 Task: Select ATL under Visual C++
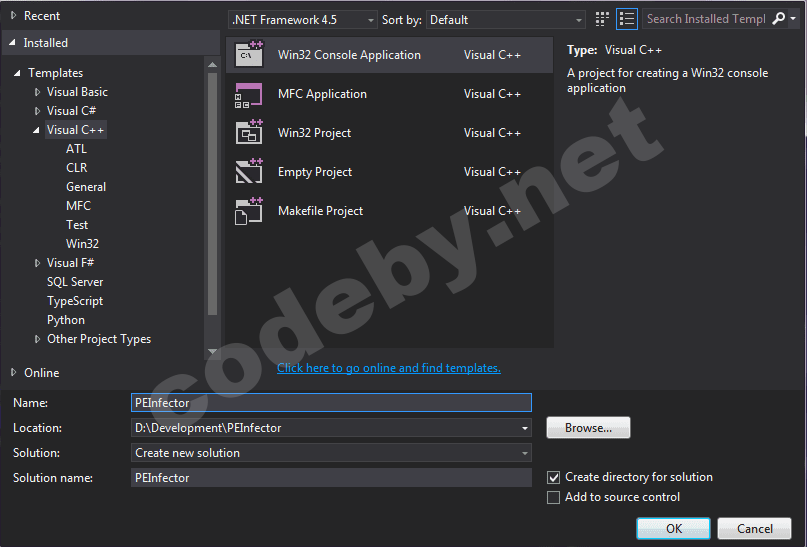[76, 149]
